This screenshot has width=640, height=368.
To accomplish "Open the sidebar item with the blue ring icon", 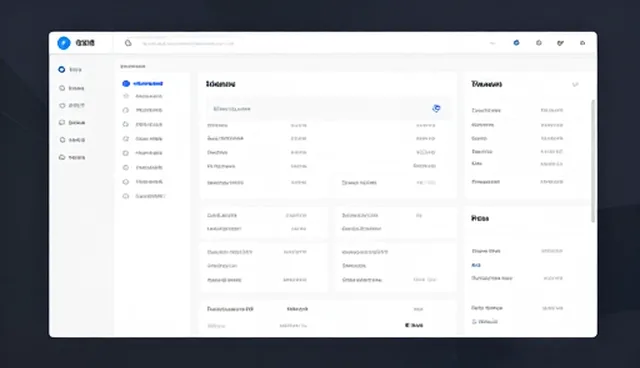I will pyautogui.click(x=70, y=69).
